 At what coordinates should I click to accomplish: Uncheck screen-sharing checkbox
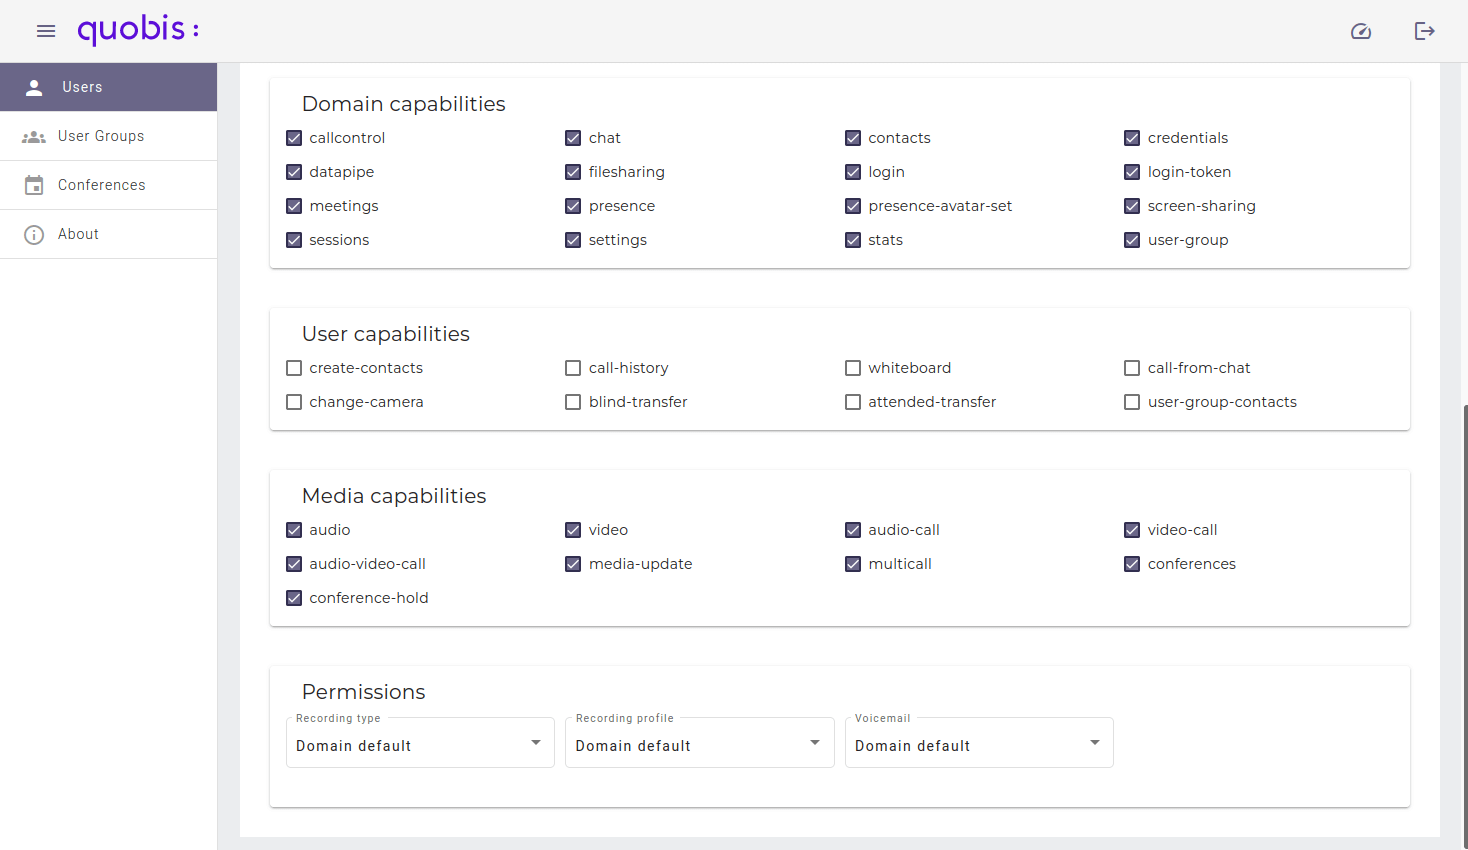[x=1132, y=206]
